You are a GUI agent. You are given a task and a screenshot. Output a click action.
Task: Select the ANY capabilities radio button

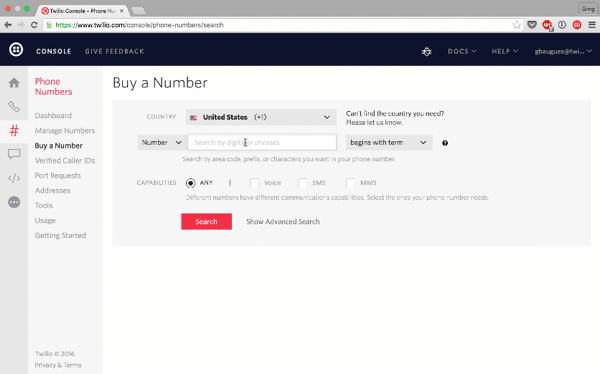[191, 183]
